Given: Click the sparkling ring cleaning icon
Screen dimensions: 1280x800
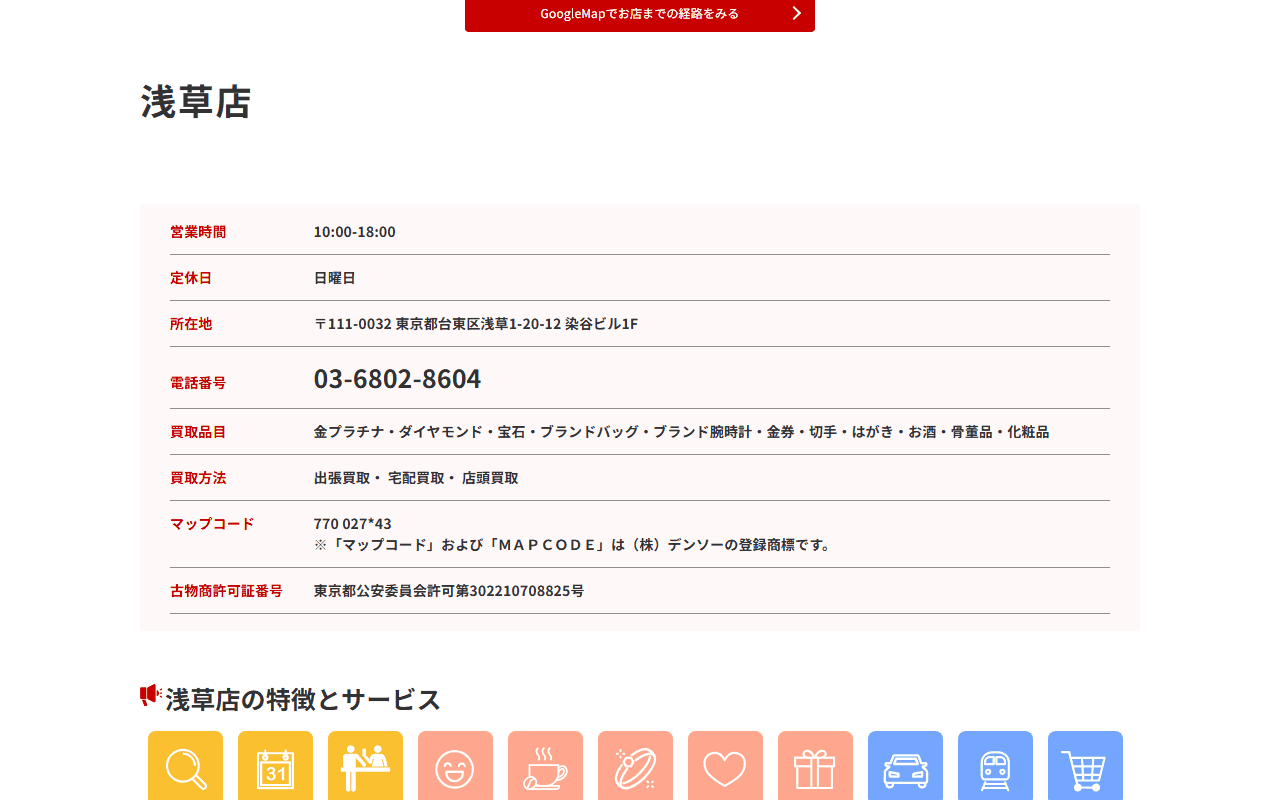Looking at the screenshot, I should coord(635,766).
